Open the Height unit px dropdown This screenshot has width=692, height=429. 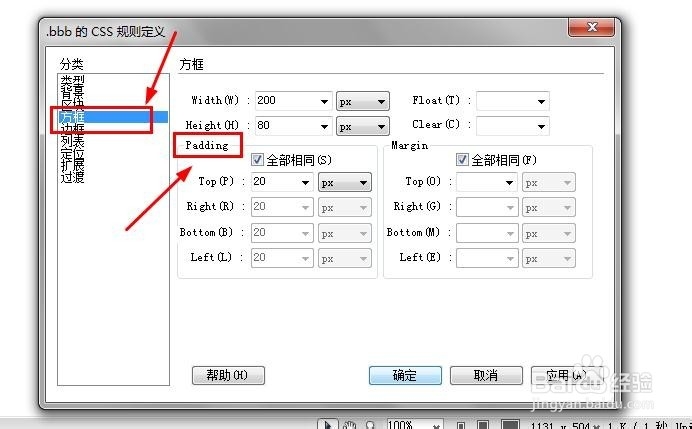click(363, 127)
